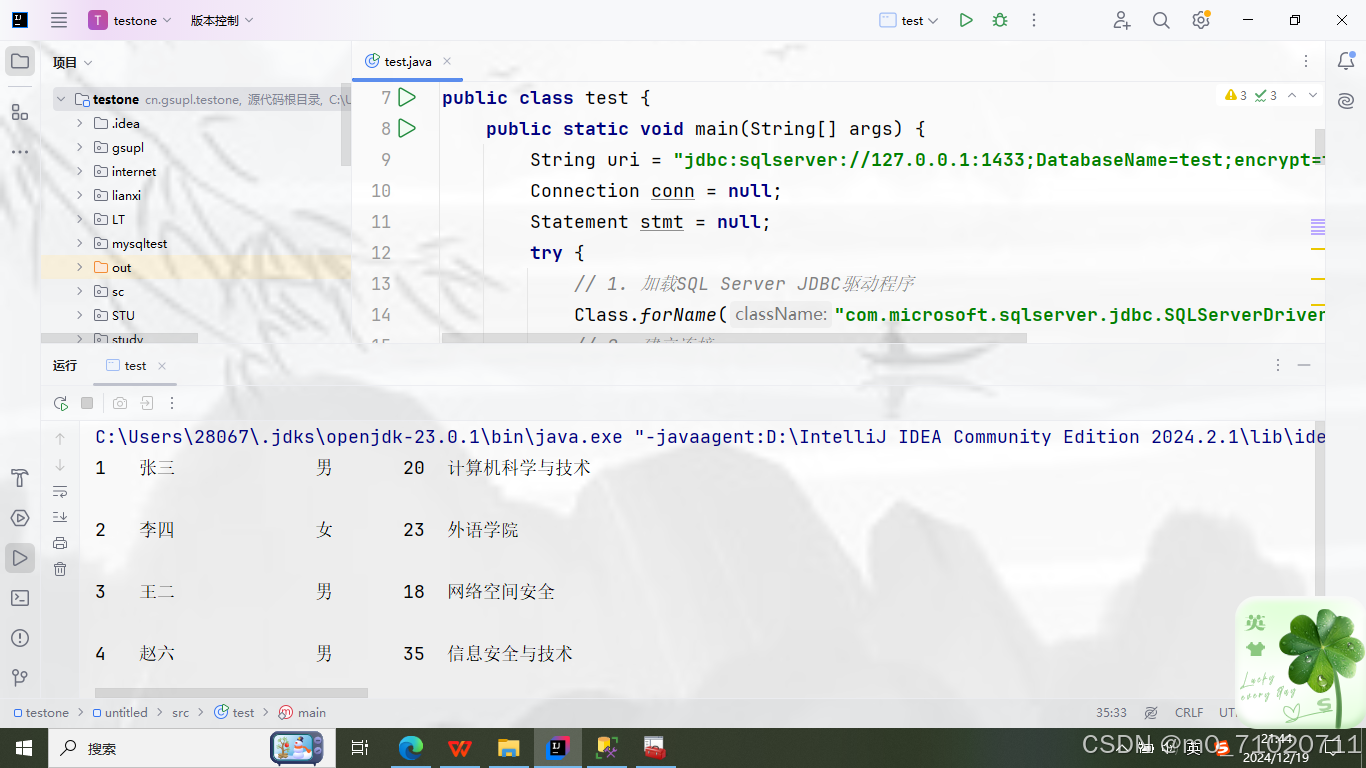Open Microsoft Edge from taskbar
The width and height of the screenshot is (1366, 768).
click(x=411, y=748)
